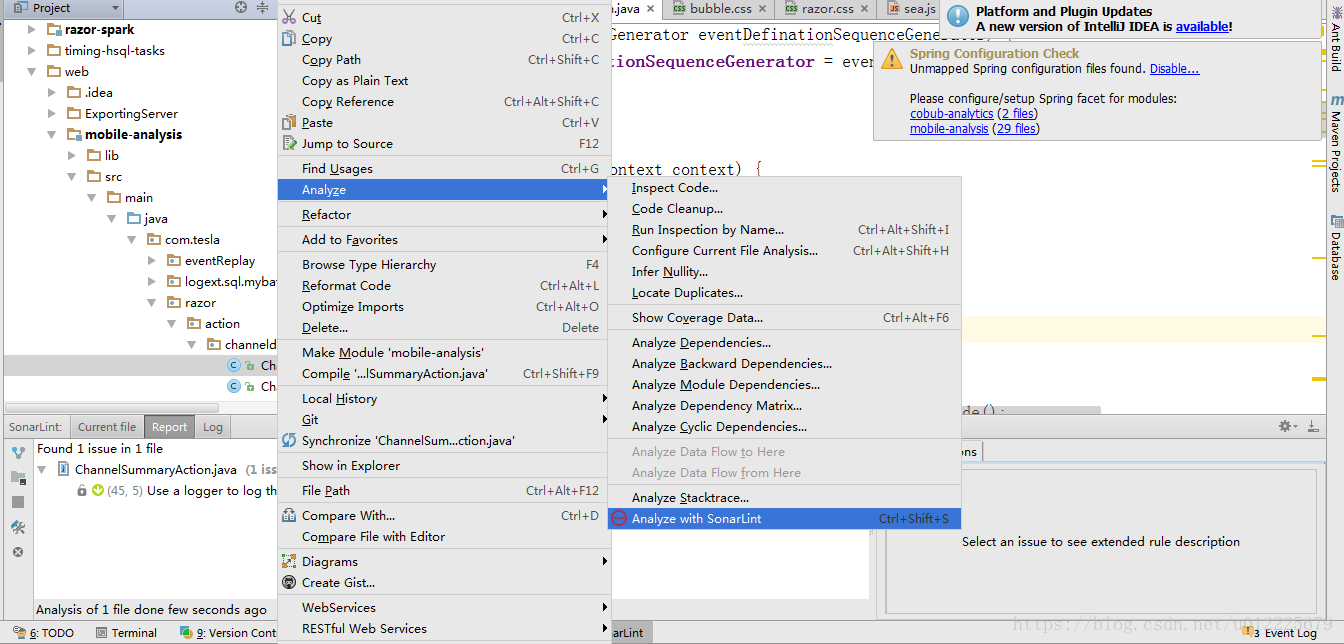The width and height of the screenshot is (1344, 644).
Task: Expand the lib folder arrow
Action: pyautogui.click(x=72, y=155)
